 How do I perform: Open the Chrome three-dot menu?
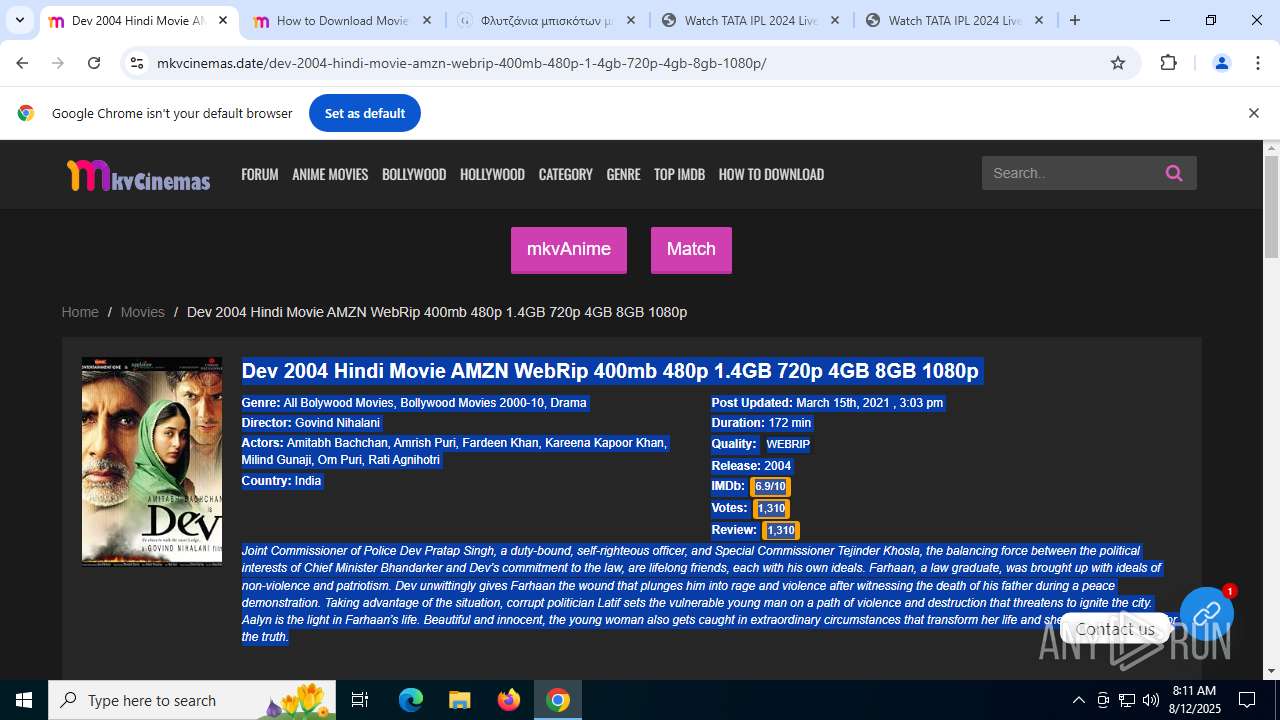1257,63
